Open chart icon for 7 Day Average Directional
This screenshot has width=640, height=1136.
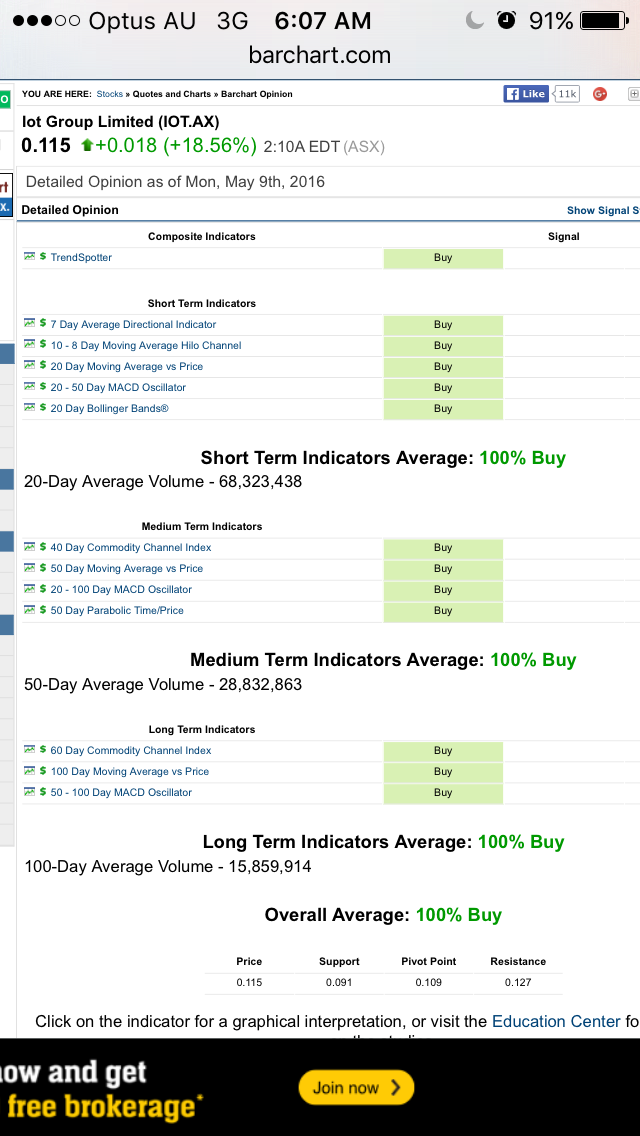30,324
